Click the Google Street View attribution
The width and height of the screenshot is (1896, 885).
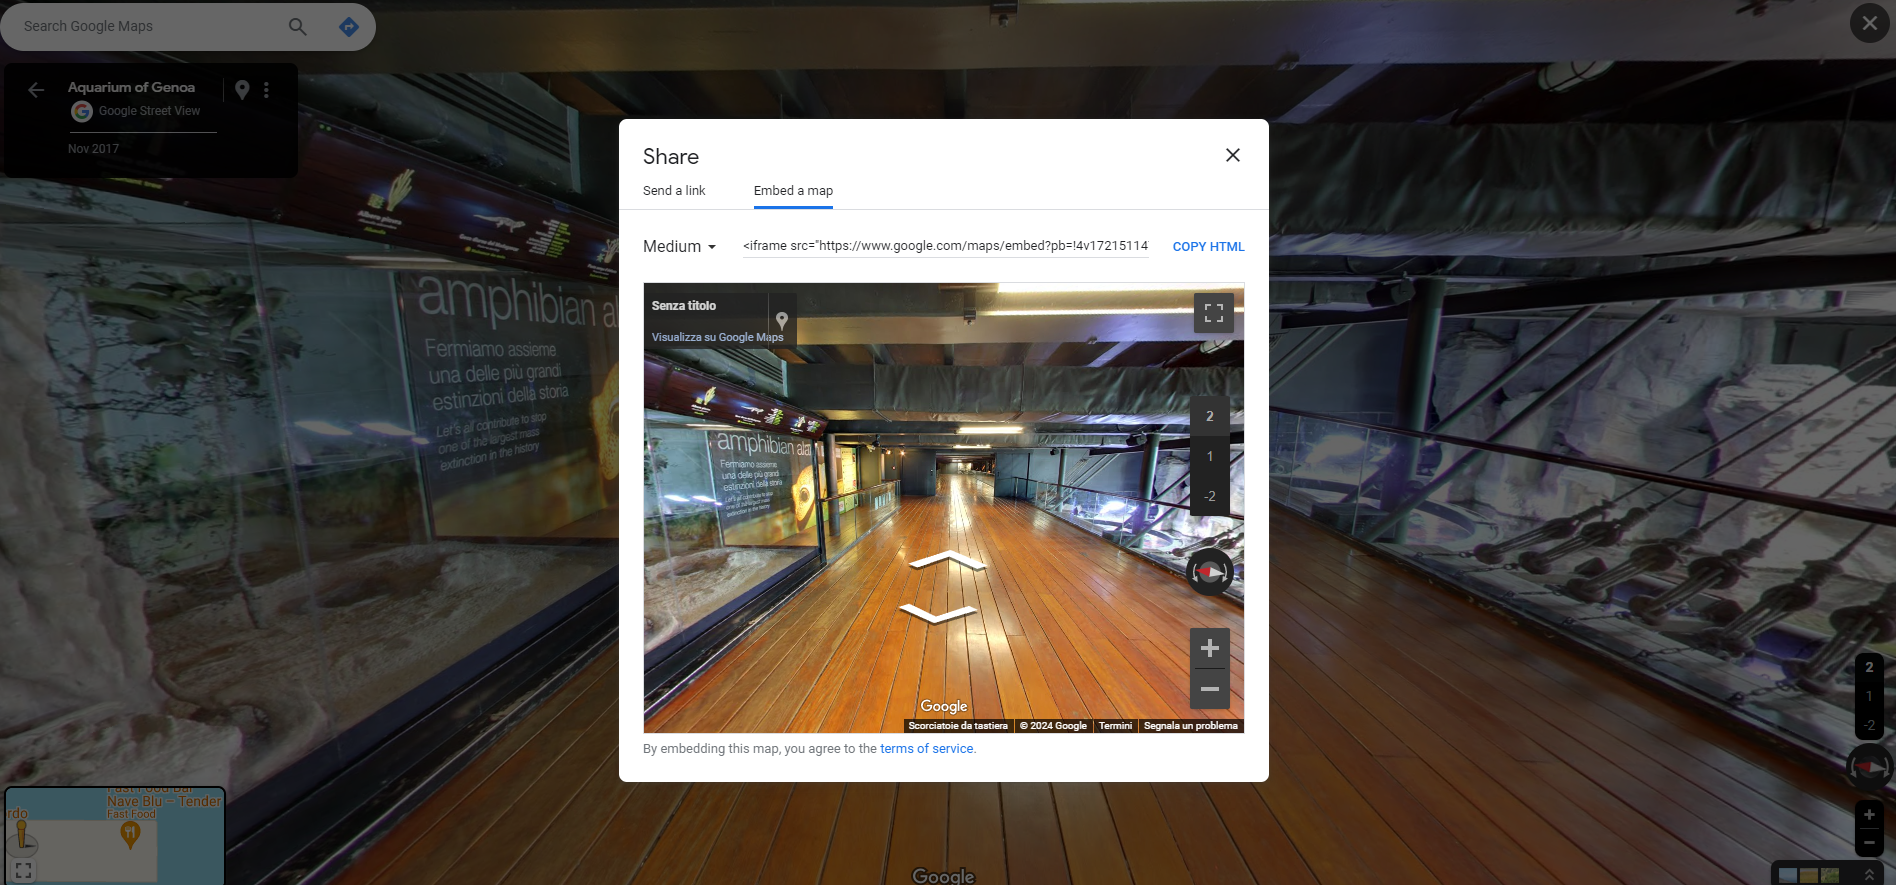coord(149,111)
